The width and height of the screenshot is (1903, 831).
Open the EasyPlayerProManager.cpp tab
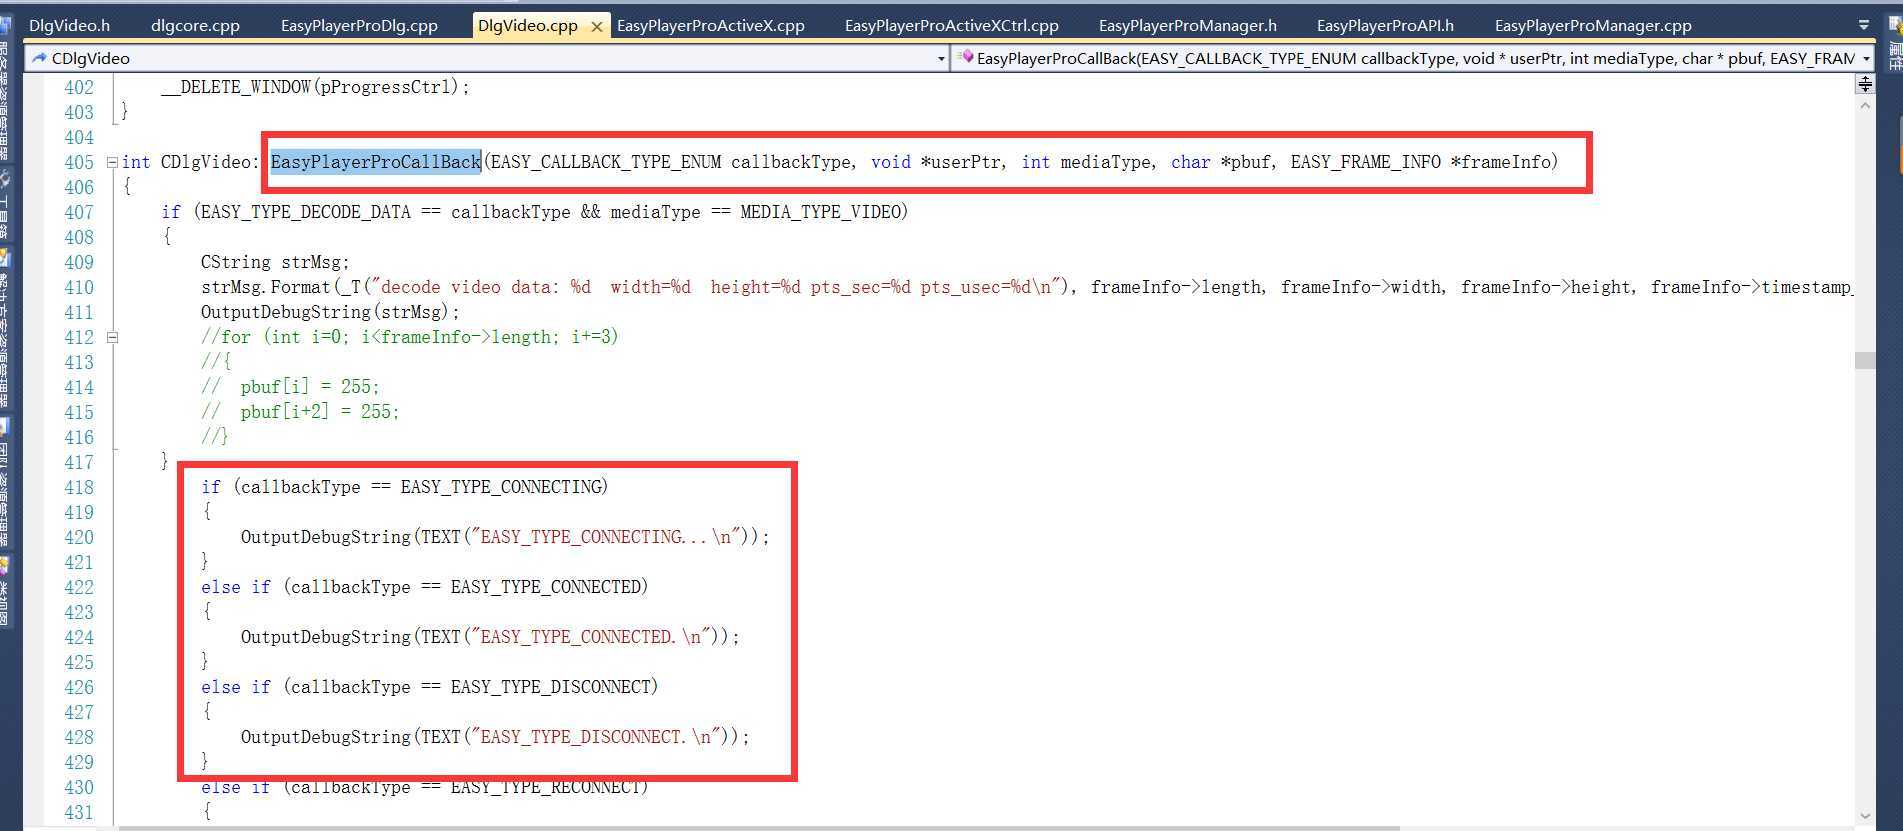click(1593, 25)
